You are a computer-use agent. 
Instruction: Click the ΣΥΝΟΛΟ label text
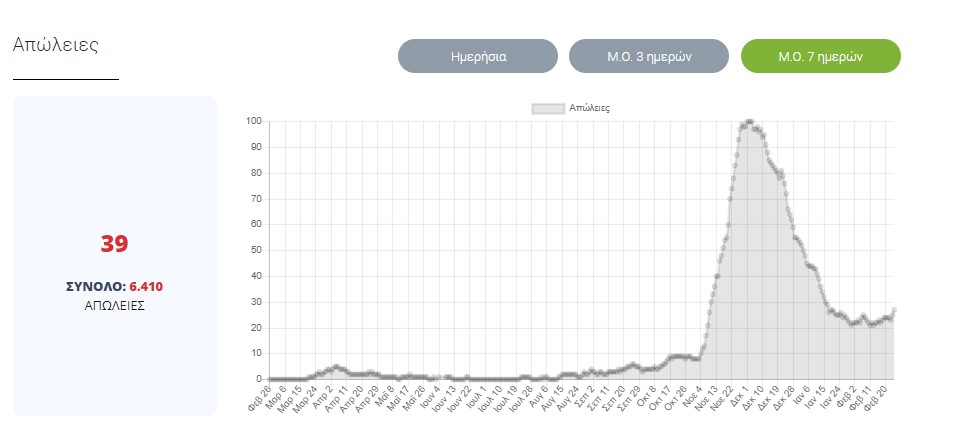click(x=95, y=287)
